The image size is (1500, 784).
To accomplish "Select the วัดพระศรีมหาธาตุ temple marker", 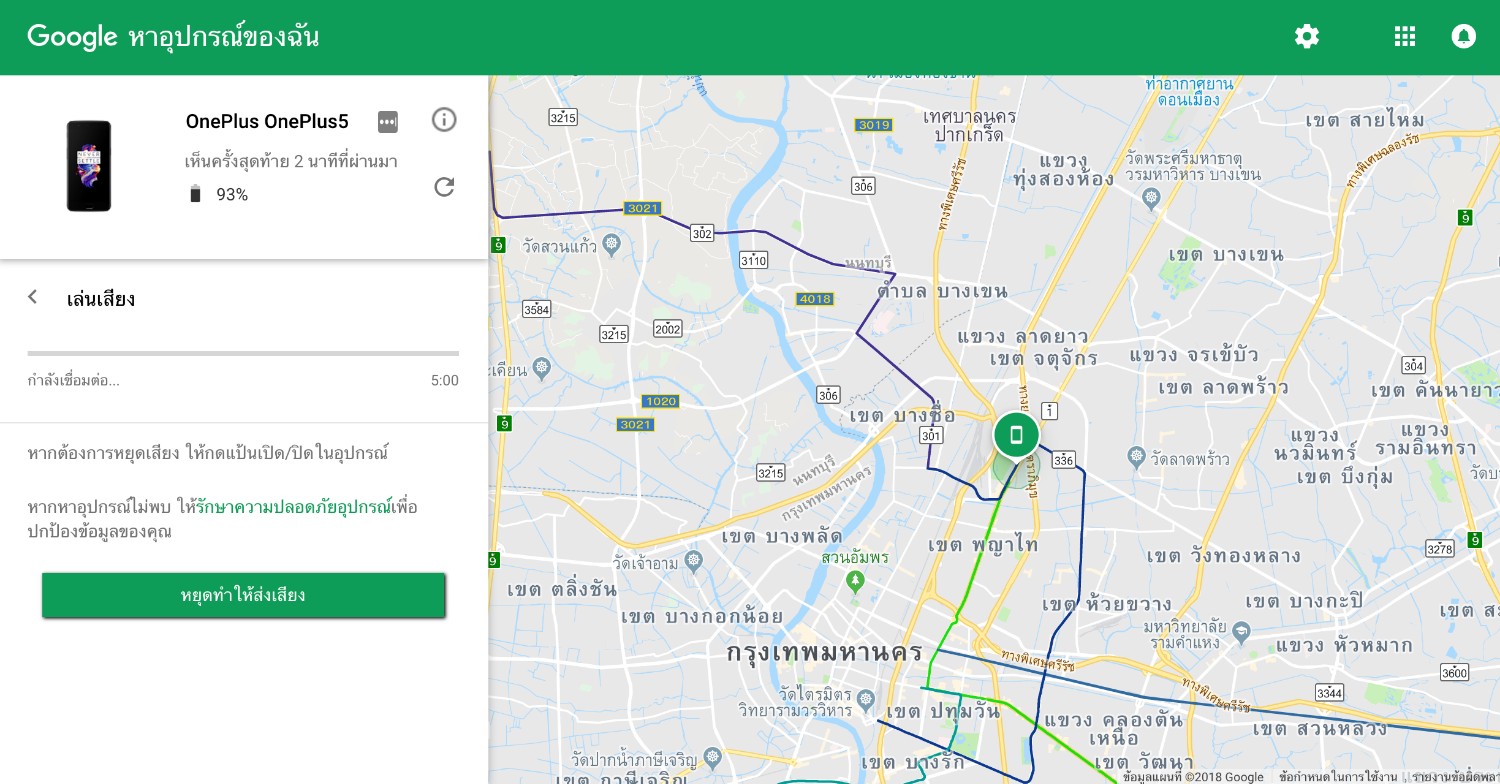I will point(1151,198).
